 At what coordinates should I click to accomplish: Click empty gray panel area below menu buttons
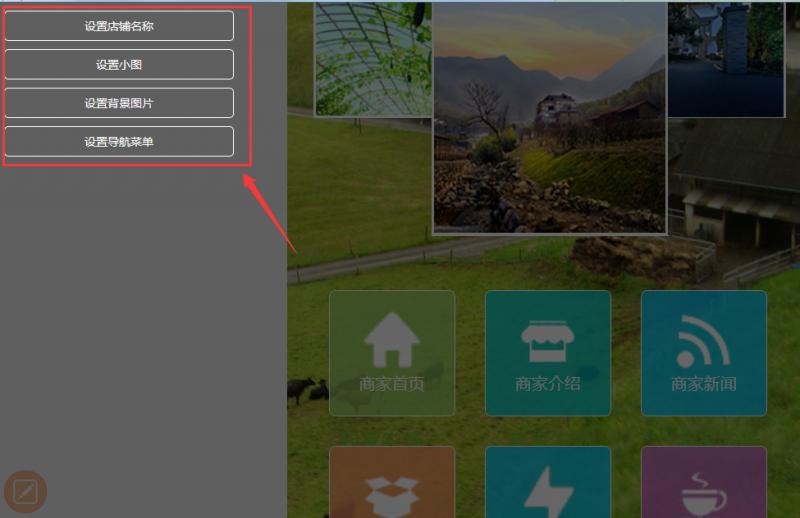point(143,316)
